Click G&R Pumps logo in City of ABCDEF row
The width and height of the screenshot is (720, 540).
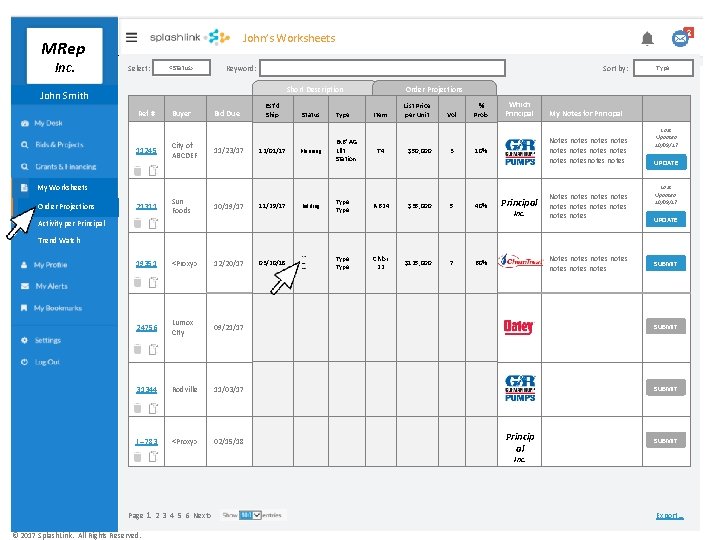[x=520, y=152]
